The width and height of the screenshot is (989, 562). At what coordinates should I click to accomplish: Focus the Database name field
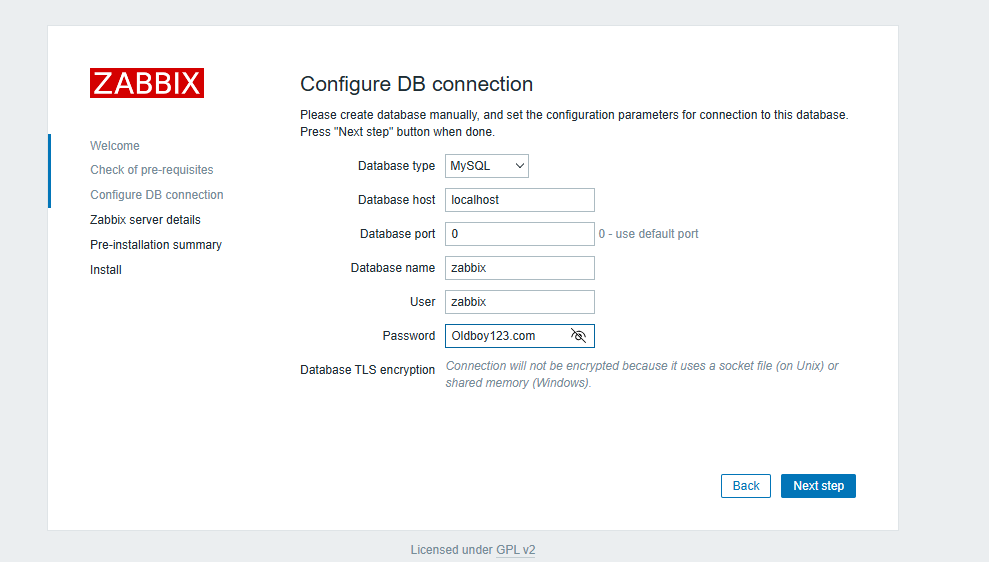(520, 268)
